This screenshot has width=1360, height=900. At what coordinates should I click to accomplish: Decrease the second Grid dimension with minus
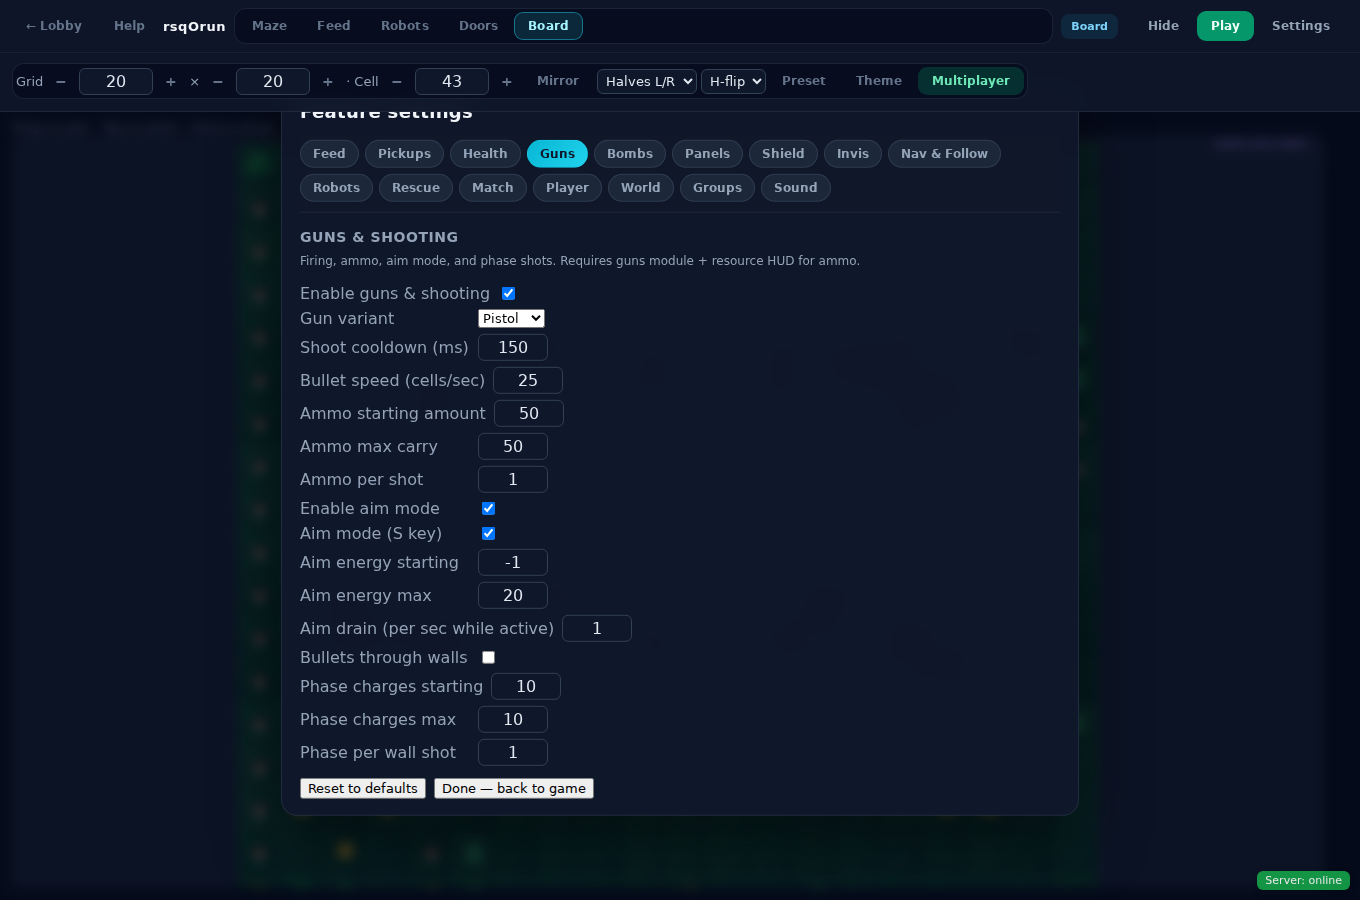(x=218, y=82)
